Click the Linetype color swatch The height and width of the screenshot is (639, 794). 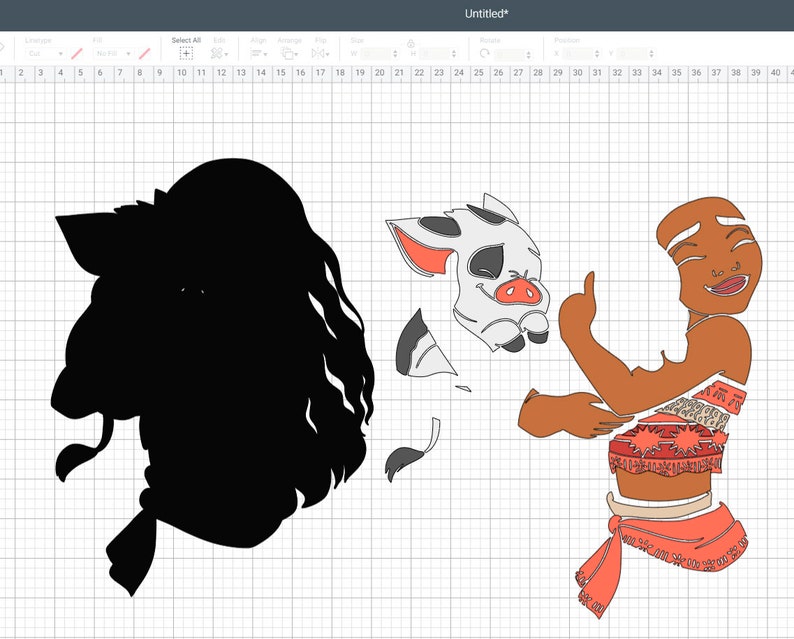[x=77, y=53]
